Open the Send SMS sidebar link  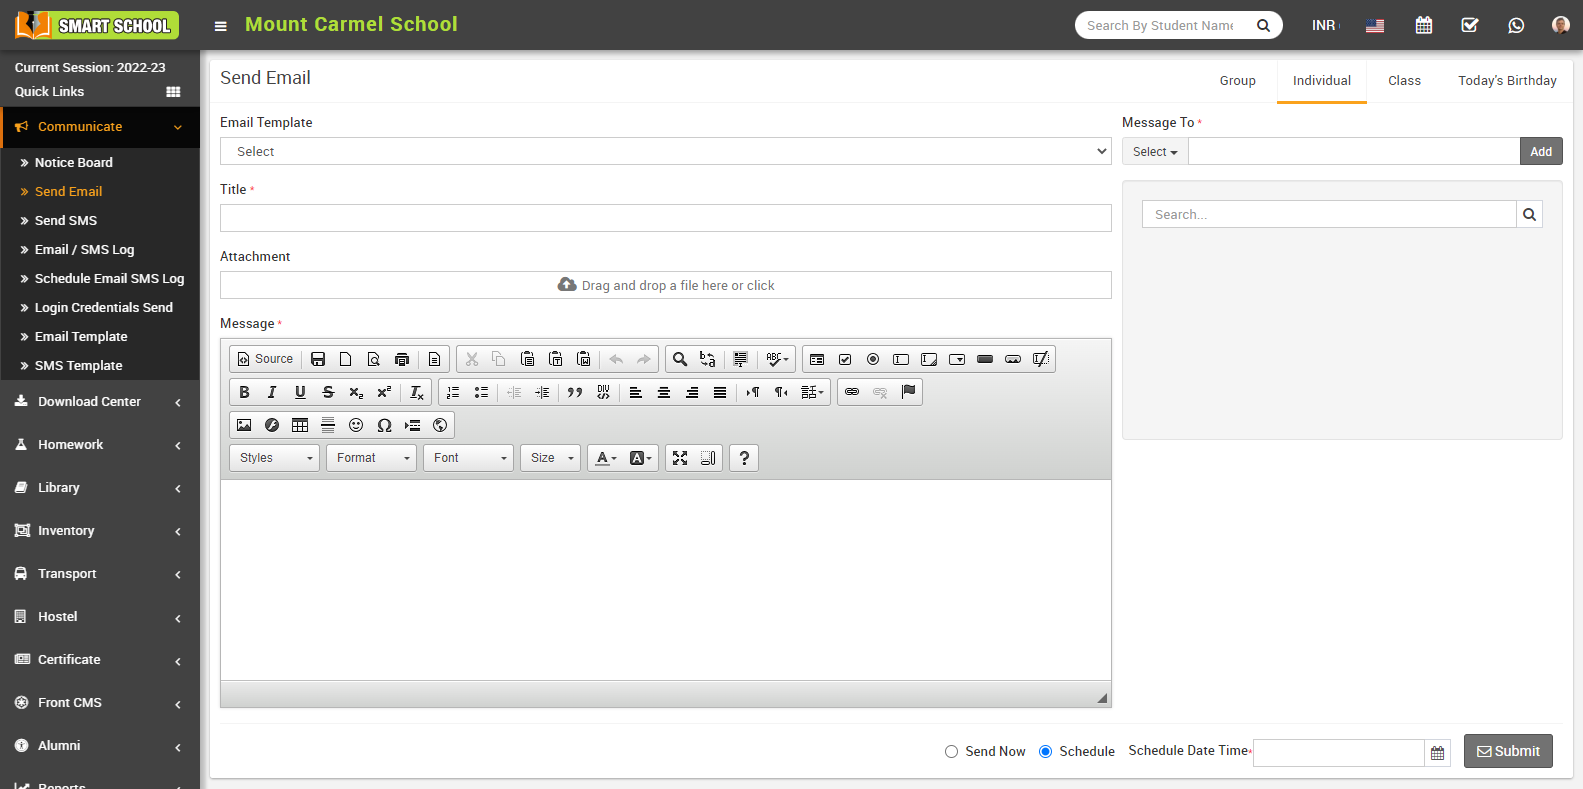pyautogui.click(x=66, y=221)
